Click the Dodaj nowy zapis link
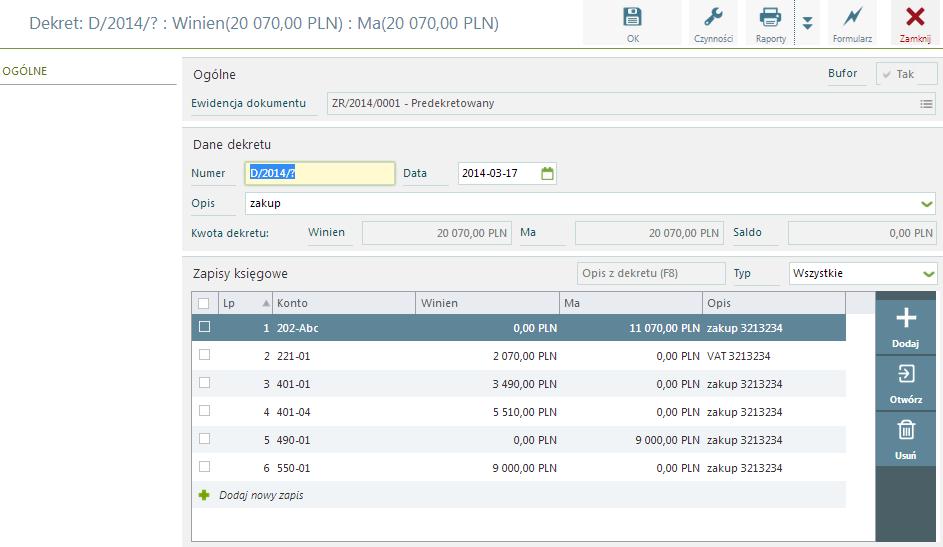 pyautogui.click(x=261, y=495)
